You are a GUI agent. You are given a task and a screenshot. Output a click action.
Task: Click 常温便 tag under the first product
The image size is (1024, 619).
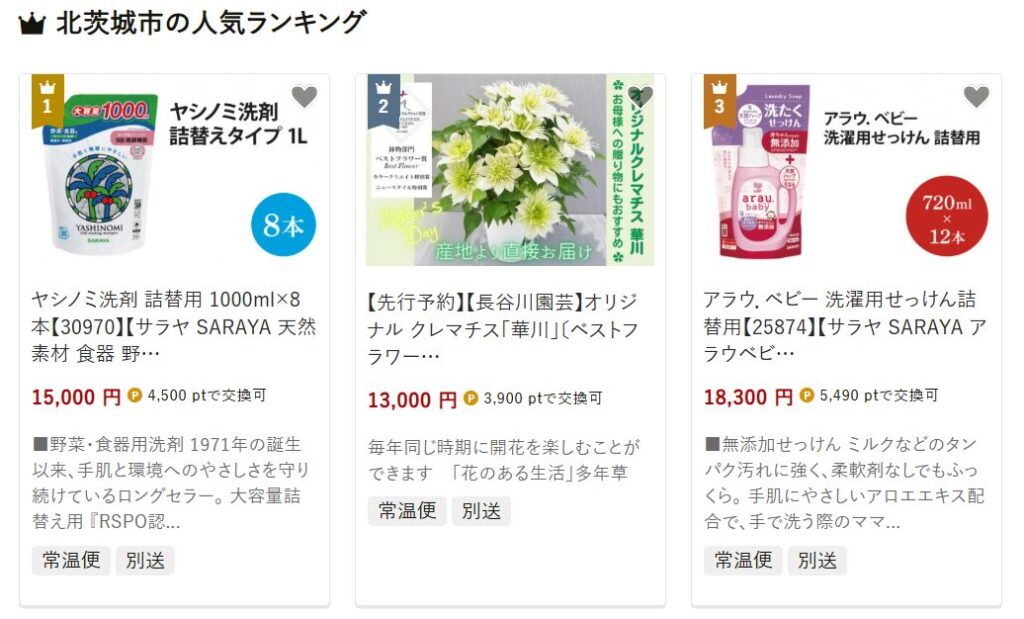click(71, 560)
